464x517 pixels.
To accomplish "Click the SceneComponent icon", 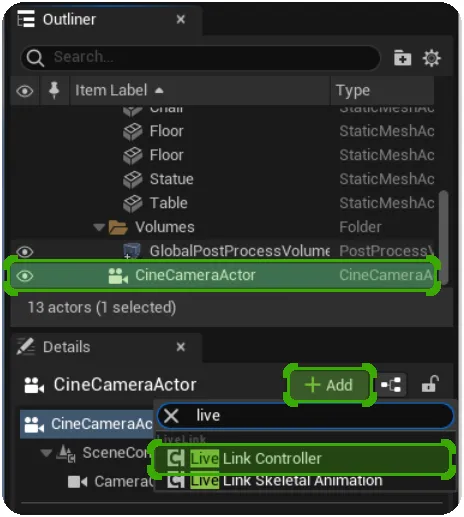I will (x=66, y=453).
